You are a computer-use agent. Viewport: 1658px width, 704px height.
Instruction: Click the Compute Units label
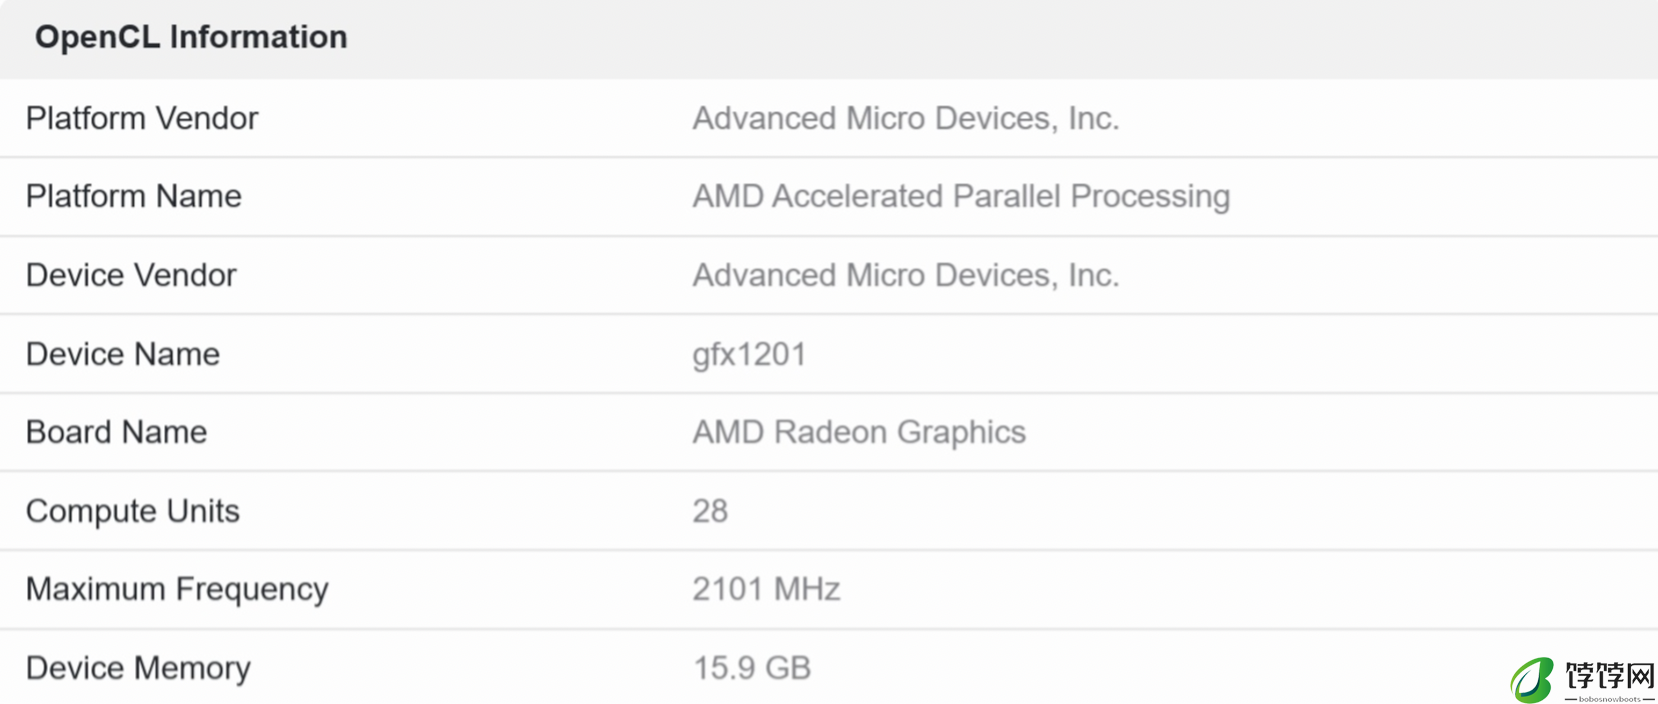pos(133,511)
